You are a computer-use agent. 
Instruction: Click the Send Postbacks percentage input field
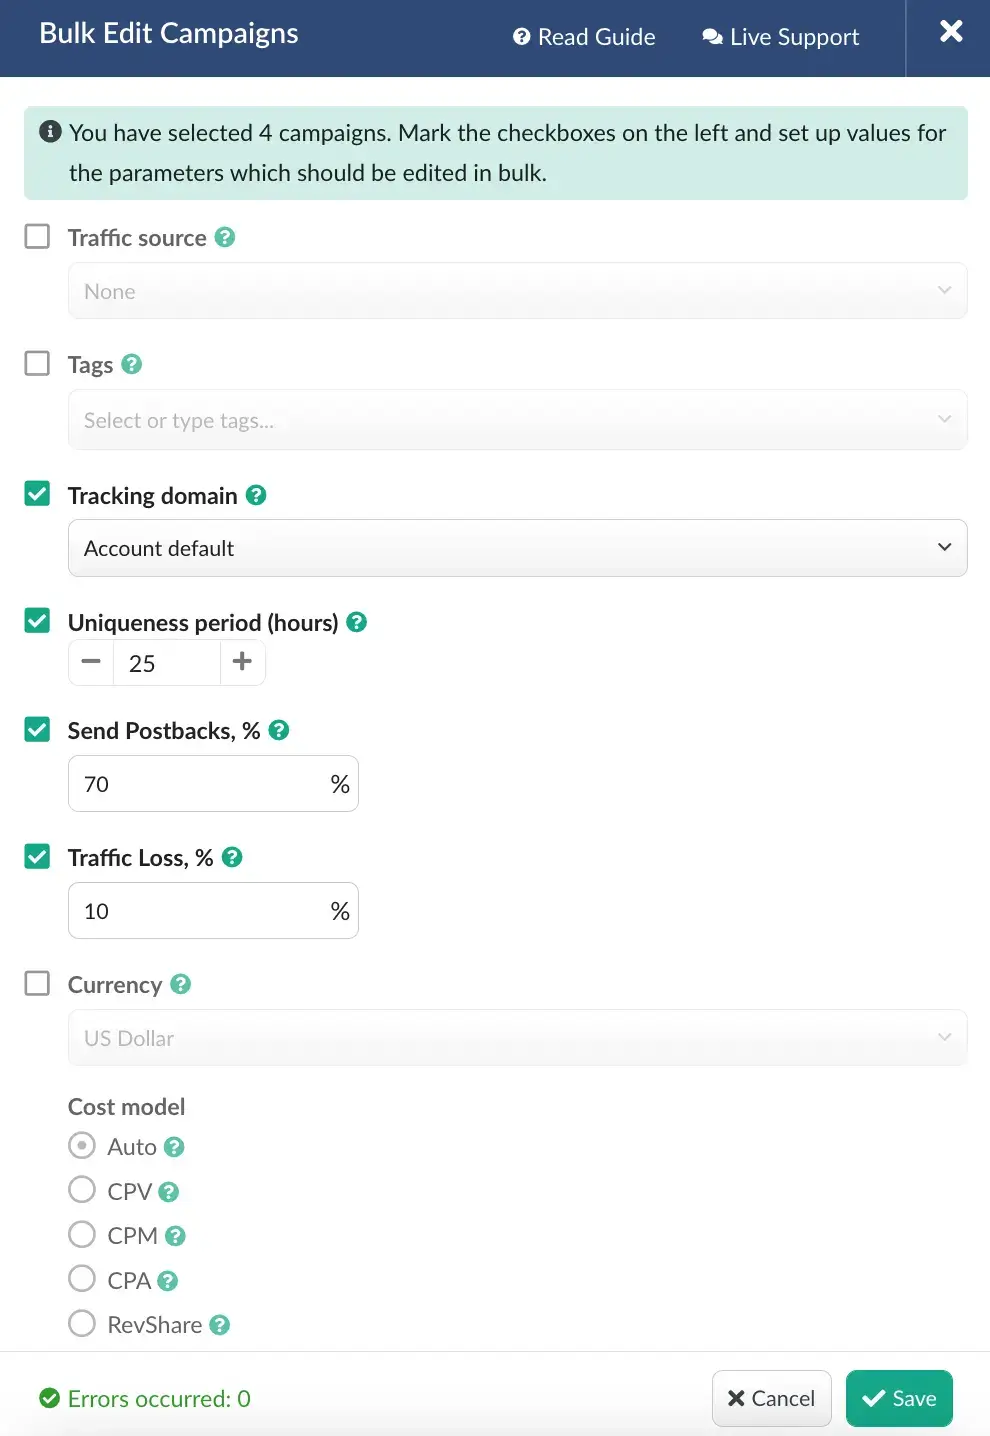(x=198, y=784)
